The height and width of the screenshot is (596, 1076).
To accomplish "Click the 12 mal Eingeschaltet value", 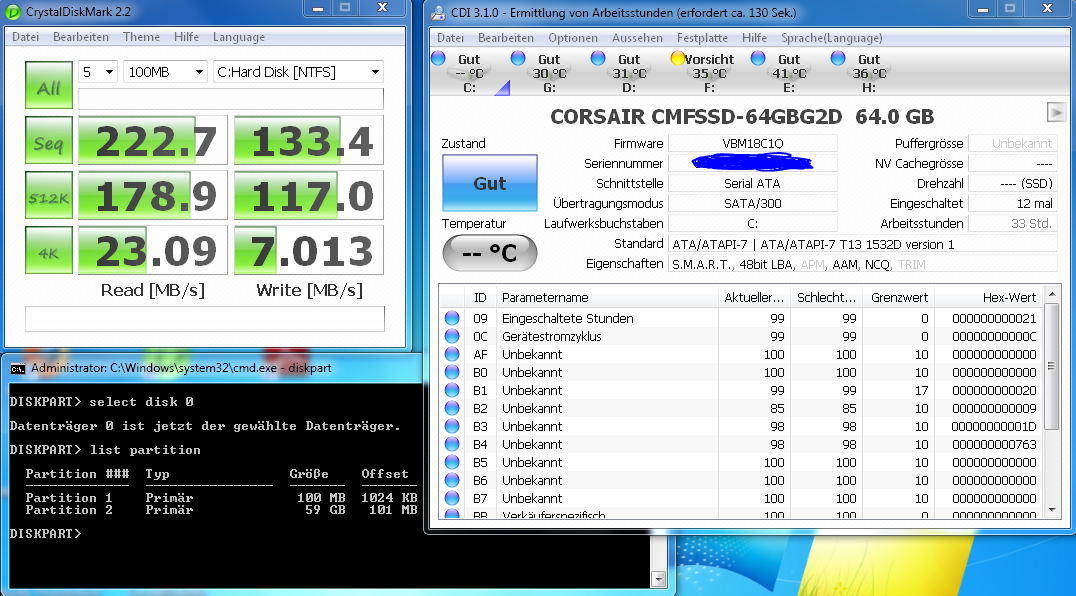I will (1012, 203).
